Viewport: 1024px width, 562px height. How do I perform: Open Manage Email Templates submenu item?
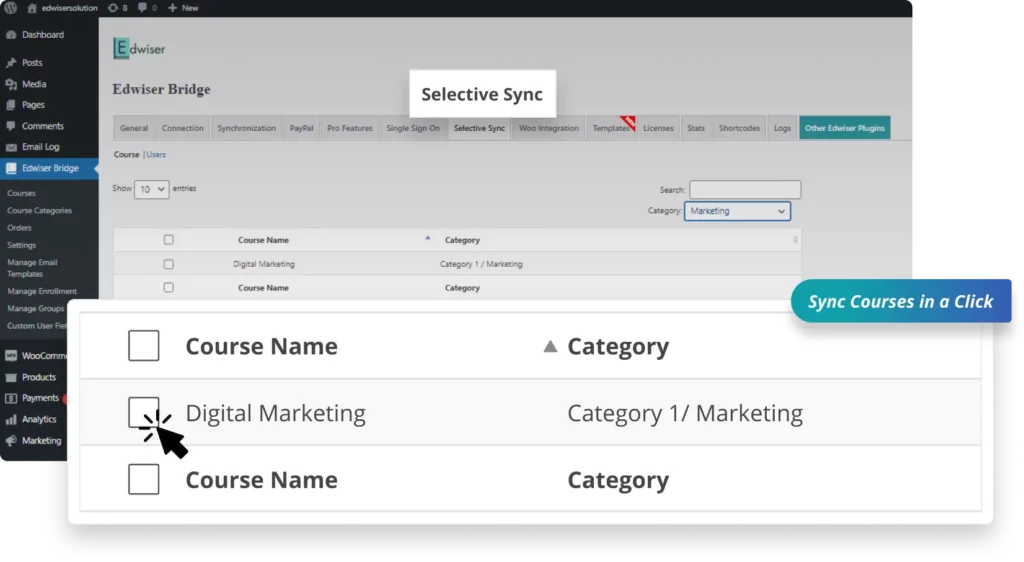tap(33, 268)
